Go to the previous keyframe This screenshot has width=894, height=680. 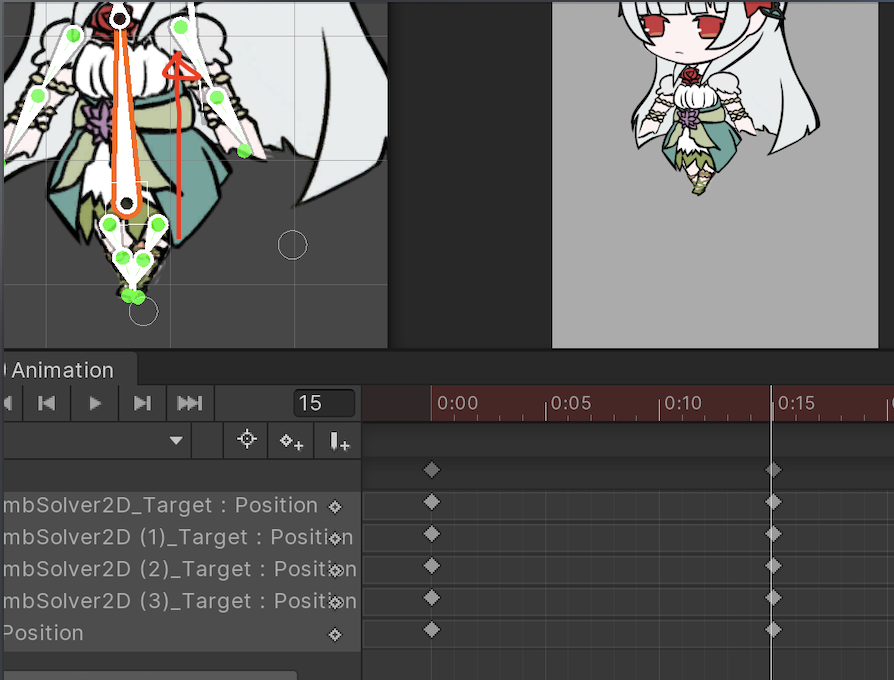tap(47, 404)
